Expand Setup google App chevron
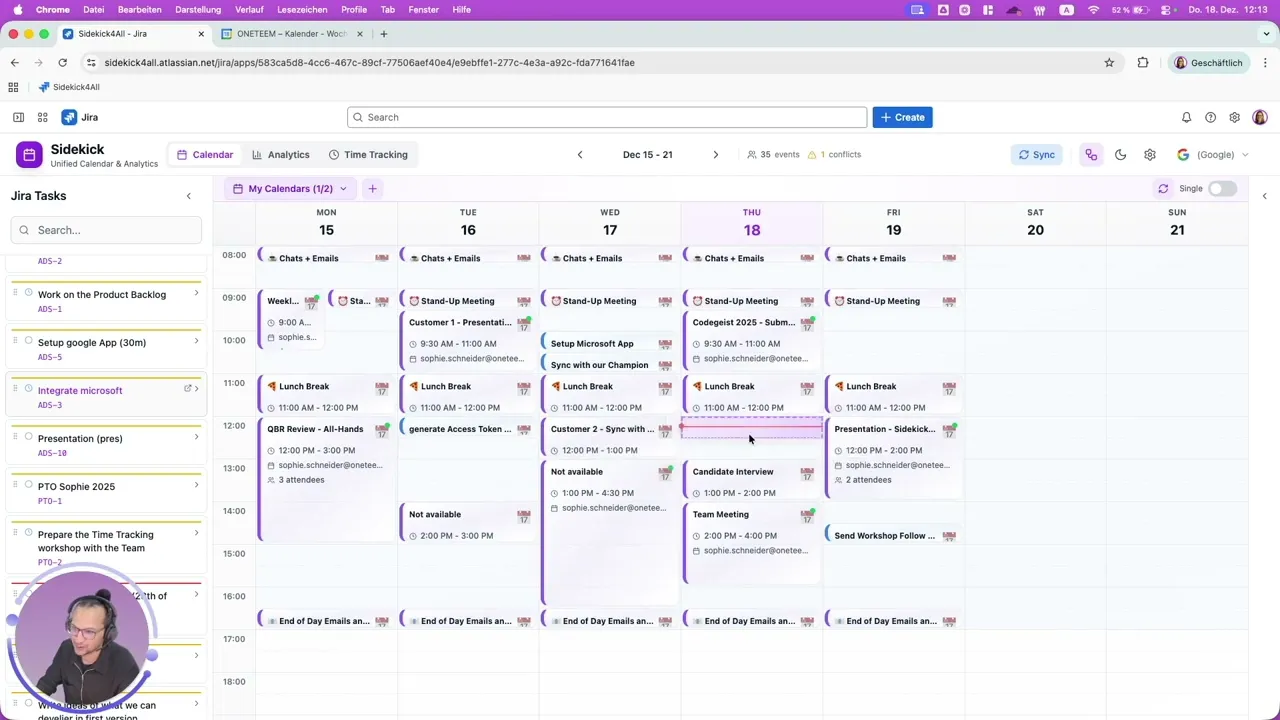Image resolution: width=1280 pixels, height=720 pixels. 196,341
